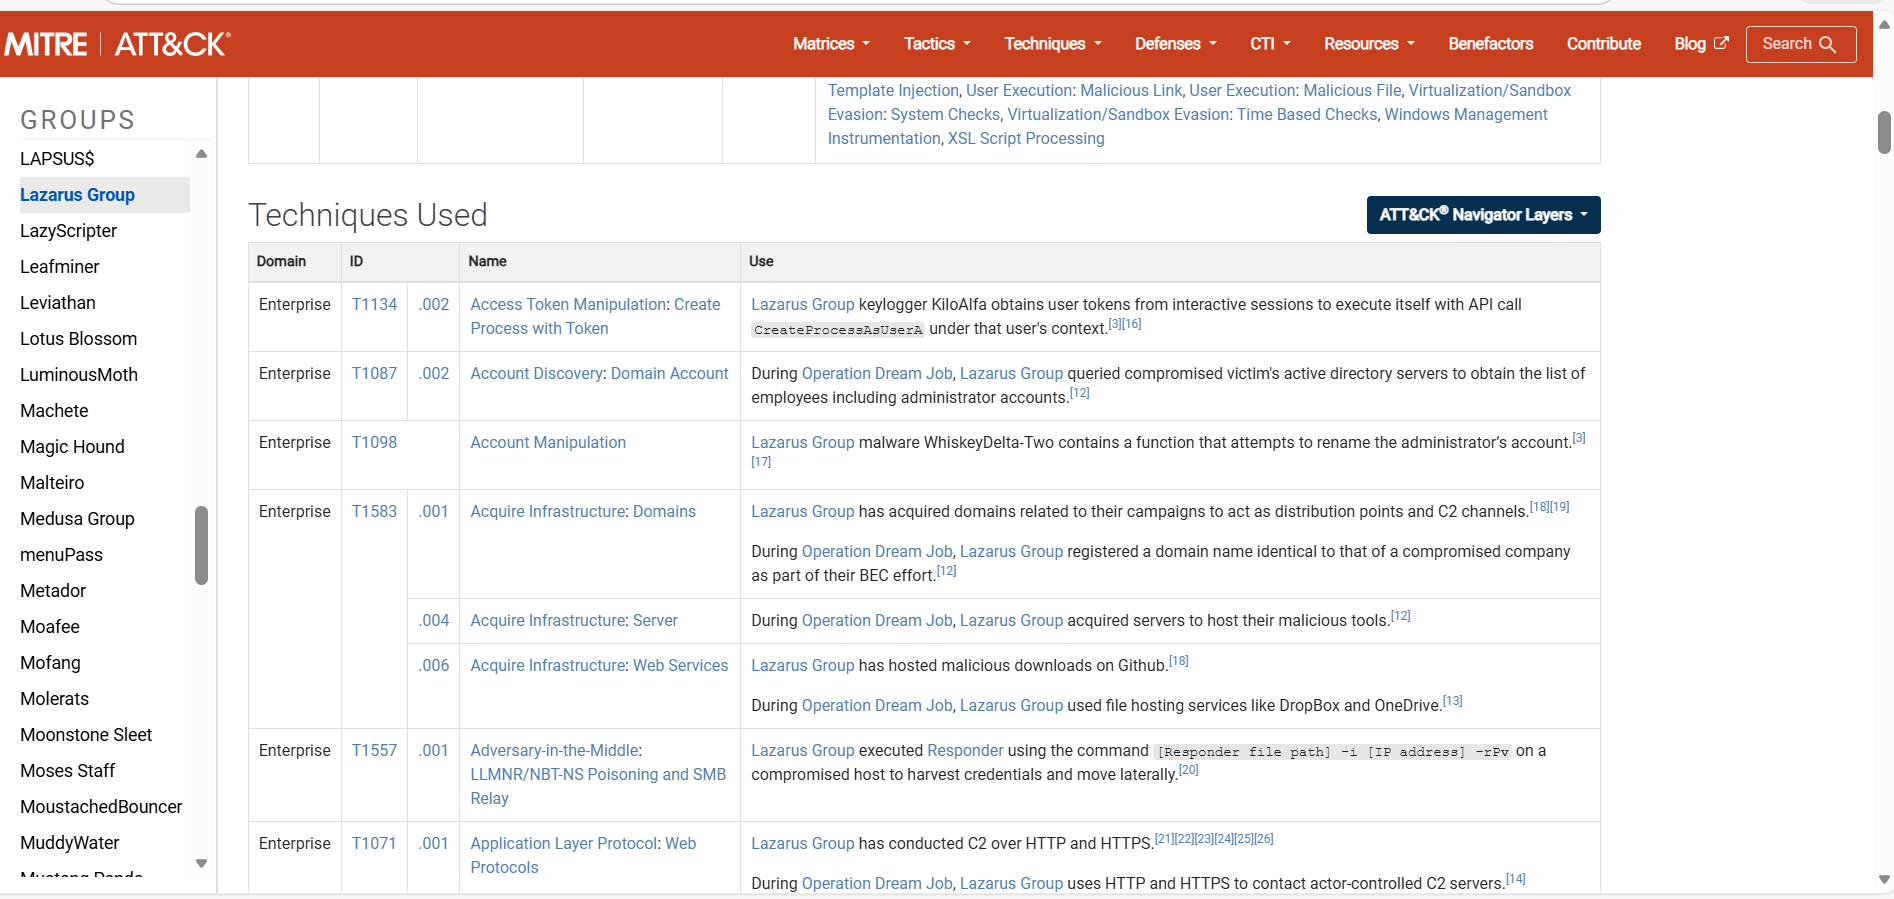Image resolution: width=1894 pixels, height=899 pixels.
Task: Open Leviathan group
Action: (58, 303)
